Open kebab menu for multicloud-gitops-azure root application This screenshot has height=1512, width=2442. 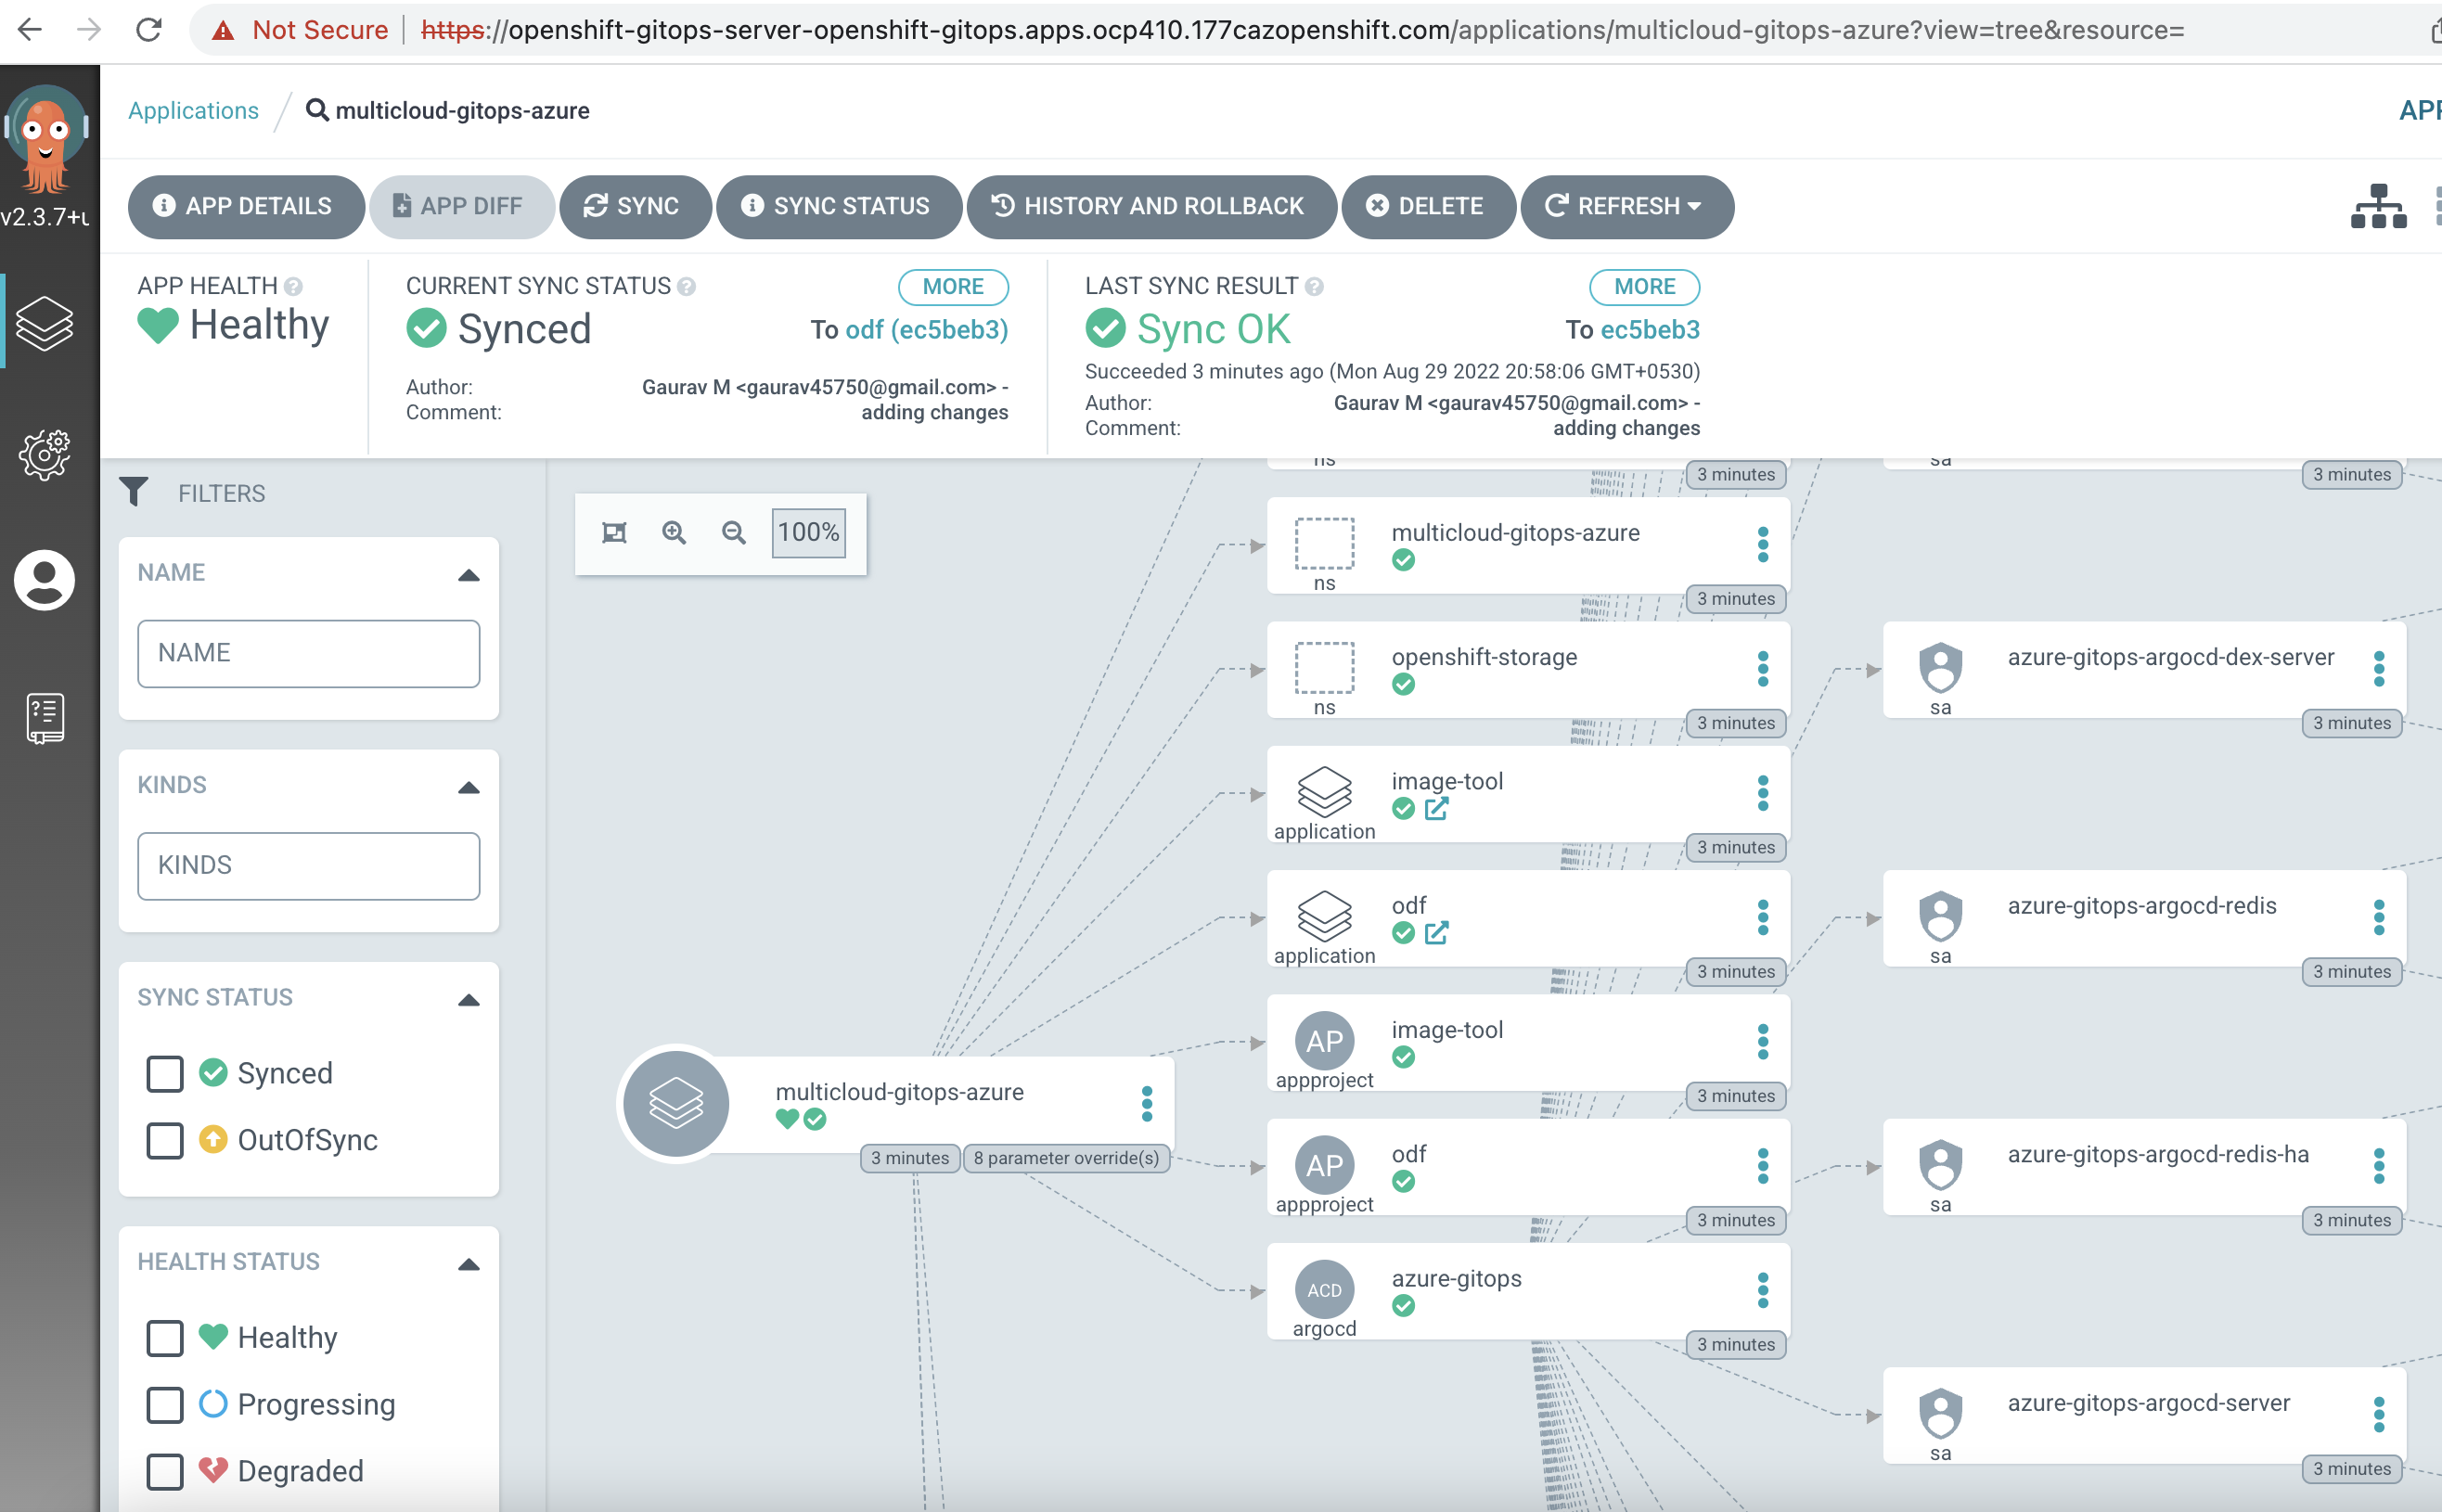coord(1147,1104)
